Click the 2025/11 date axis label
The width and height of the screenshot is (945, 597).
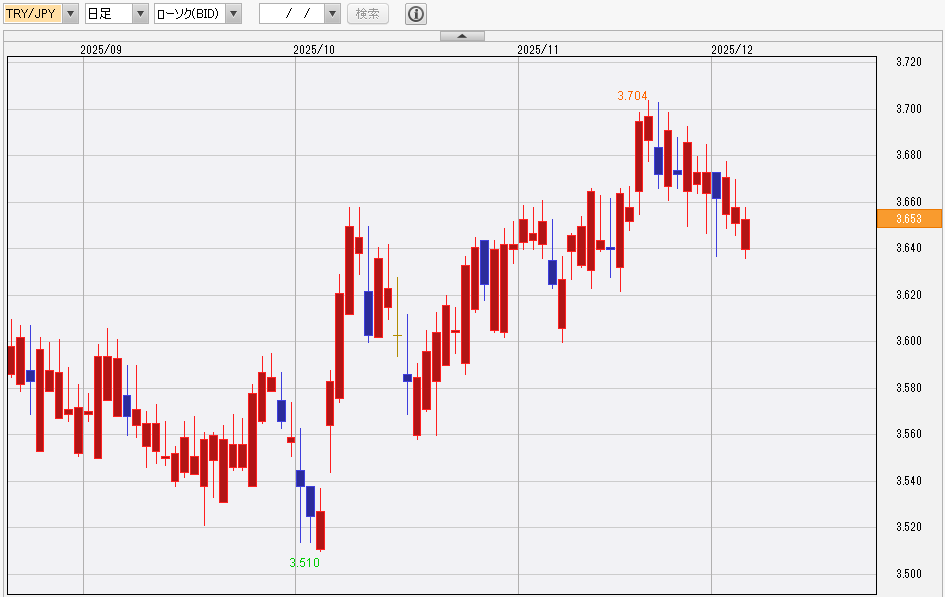[538, 50]
